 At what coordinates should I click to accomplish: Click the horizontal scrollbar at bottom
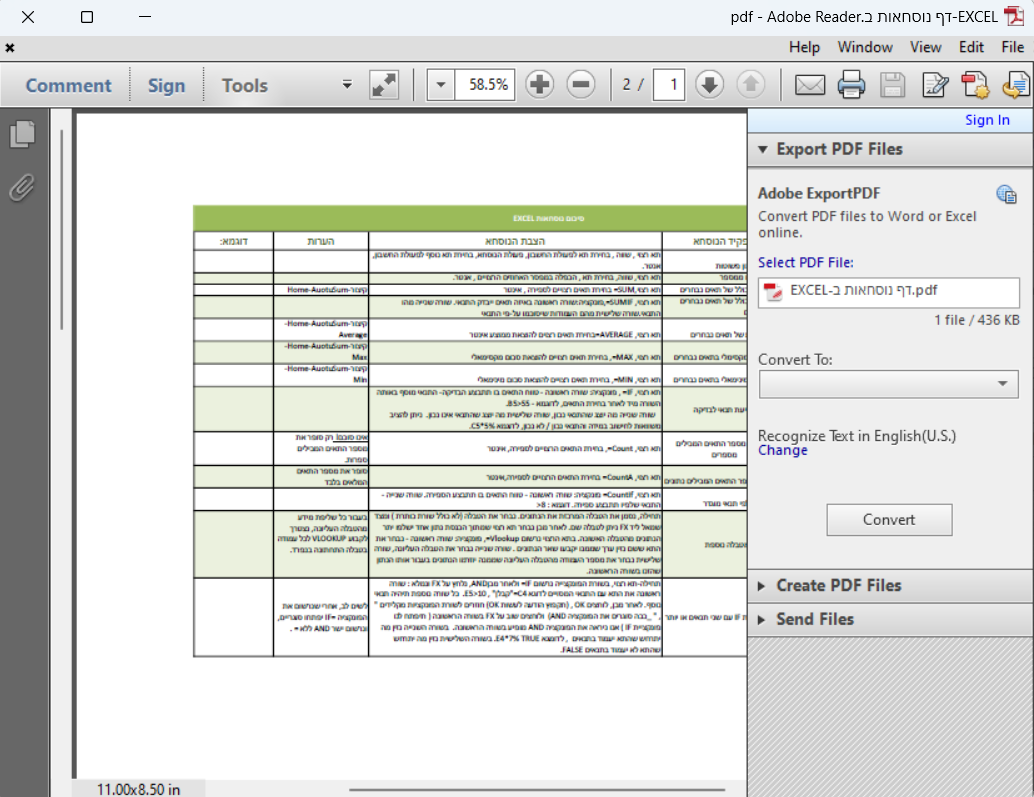pos(537,789)
